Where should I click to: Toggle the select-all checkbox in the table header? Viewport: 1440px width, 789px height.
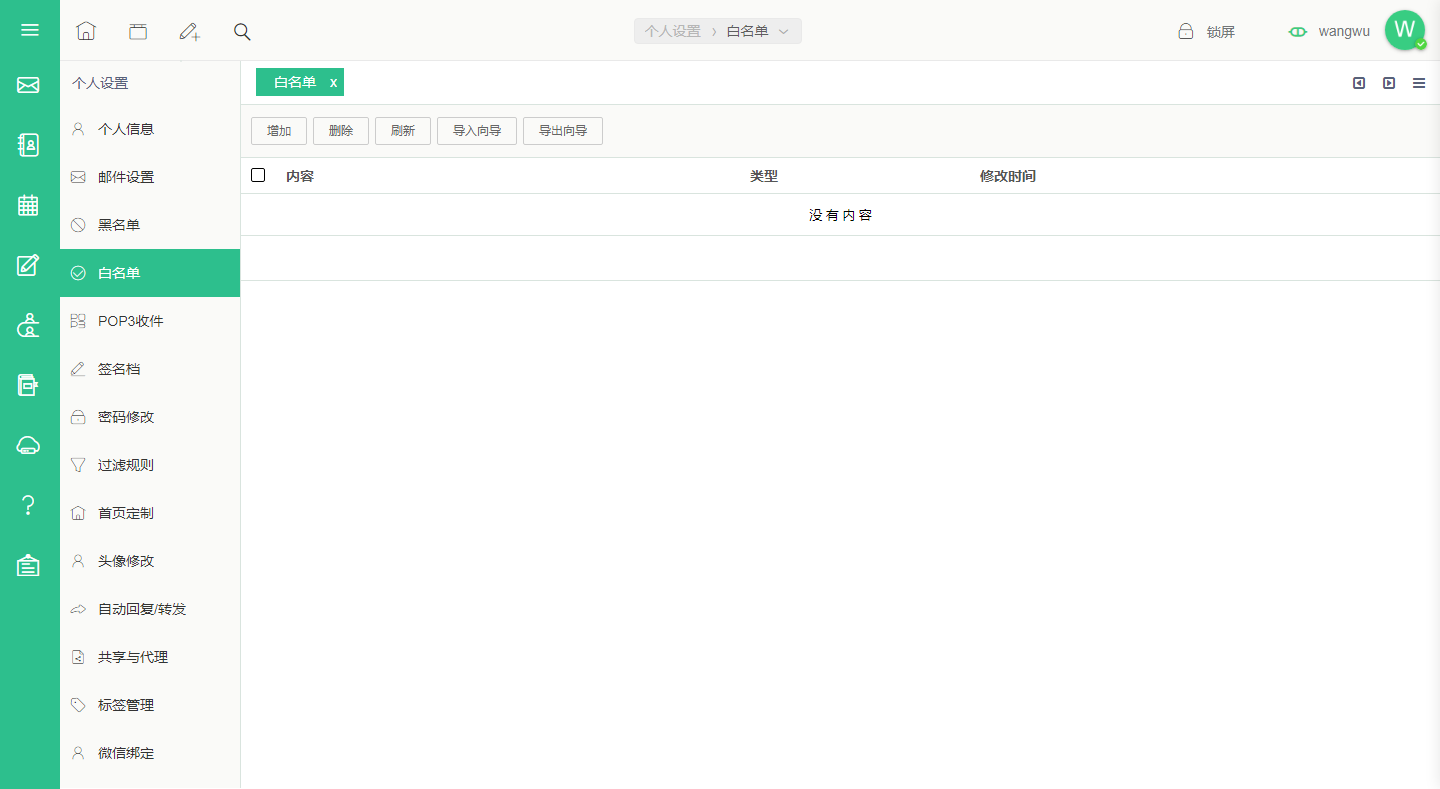click(258, 175)
